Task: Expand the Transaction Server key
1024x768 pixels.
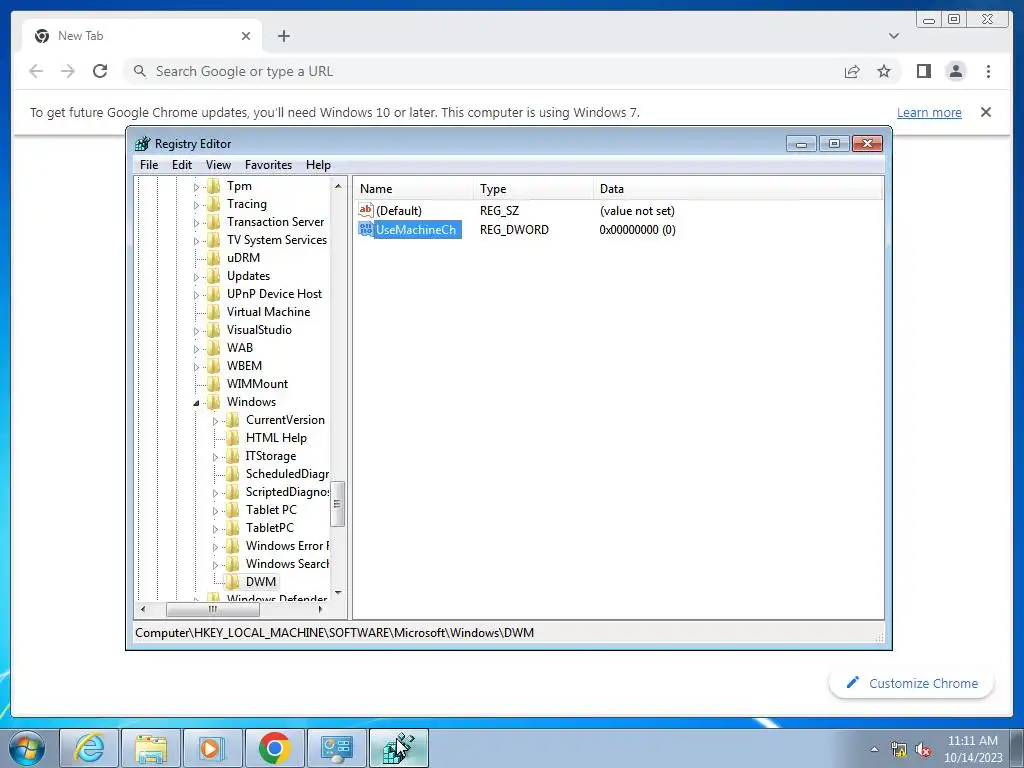Action: click(x=196, y=223)
